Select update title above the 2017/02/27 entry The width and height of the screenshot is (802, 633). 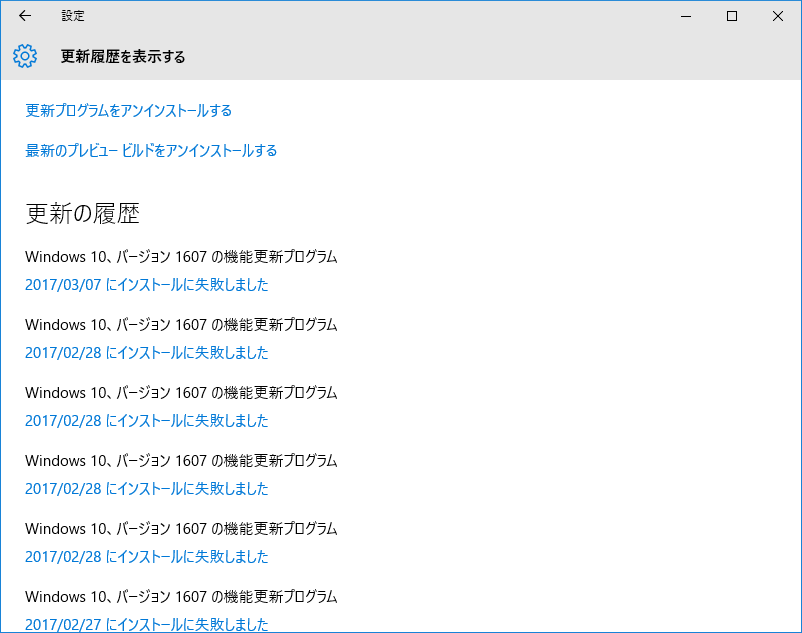[x=181, y=596]
